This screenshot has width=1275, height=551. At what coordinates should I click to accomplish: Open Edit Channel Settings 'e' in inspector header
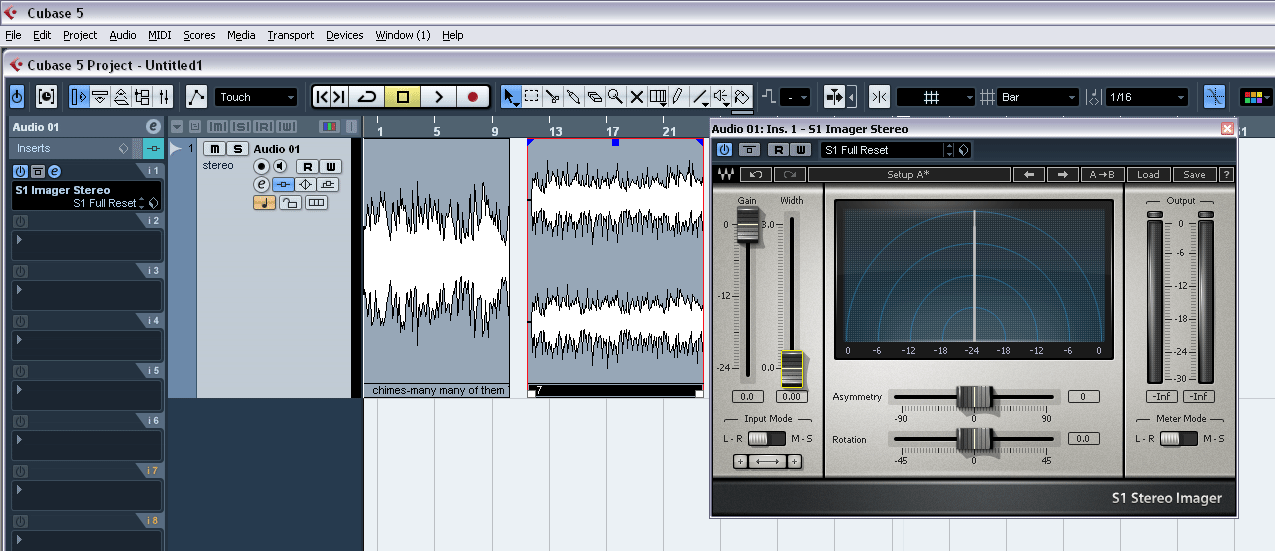pos(152,127)
